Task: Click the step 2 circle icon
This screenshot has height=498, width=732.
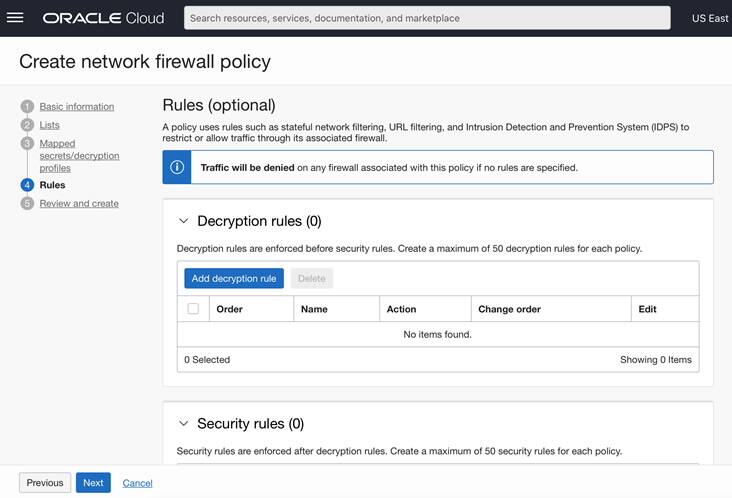Action: [27, 125]
